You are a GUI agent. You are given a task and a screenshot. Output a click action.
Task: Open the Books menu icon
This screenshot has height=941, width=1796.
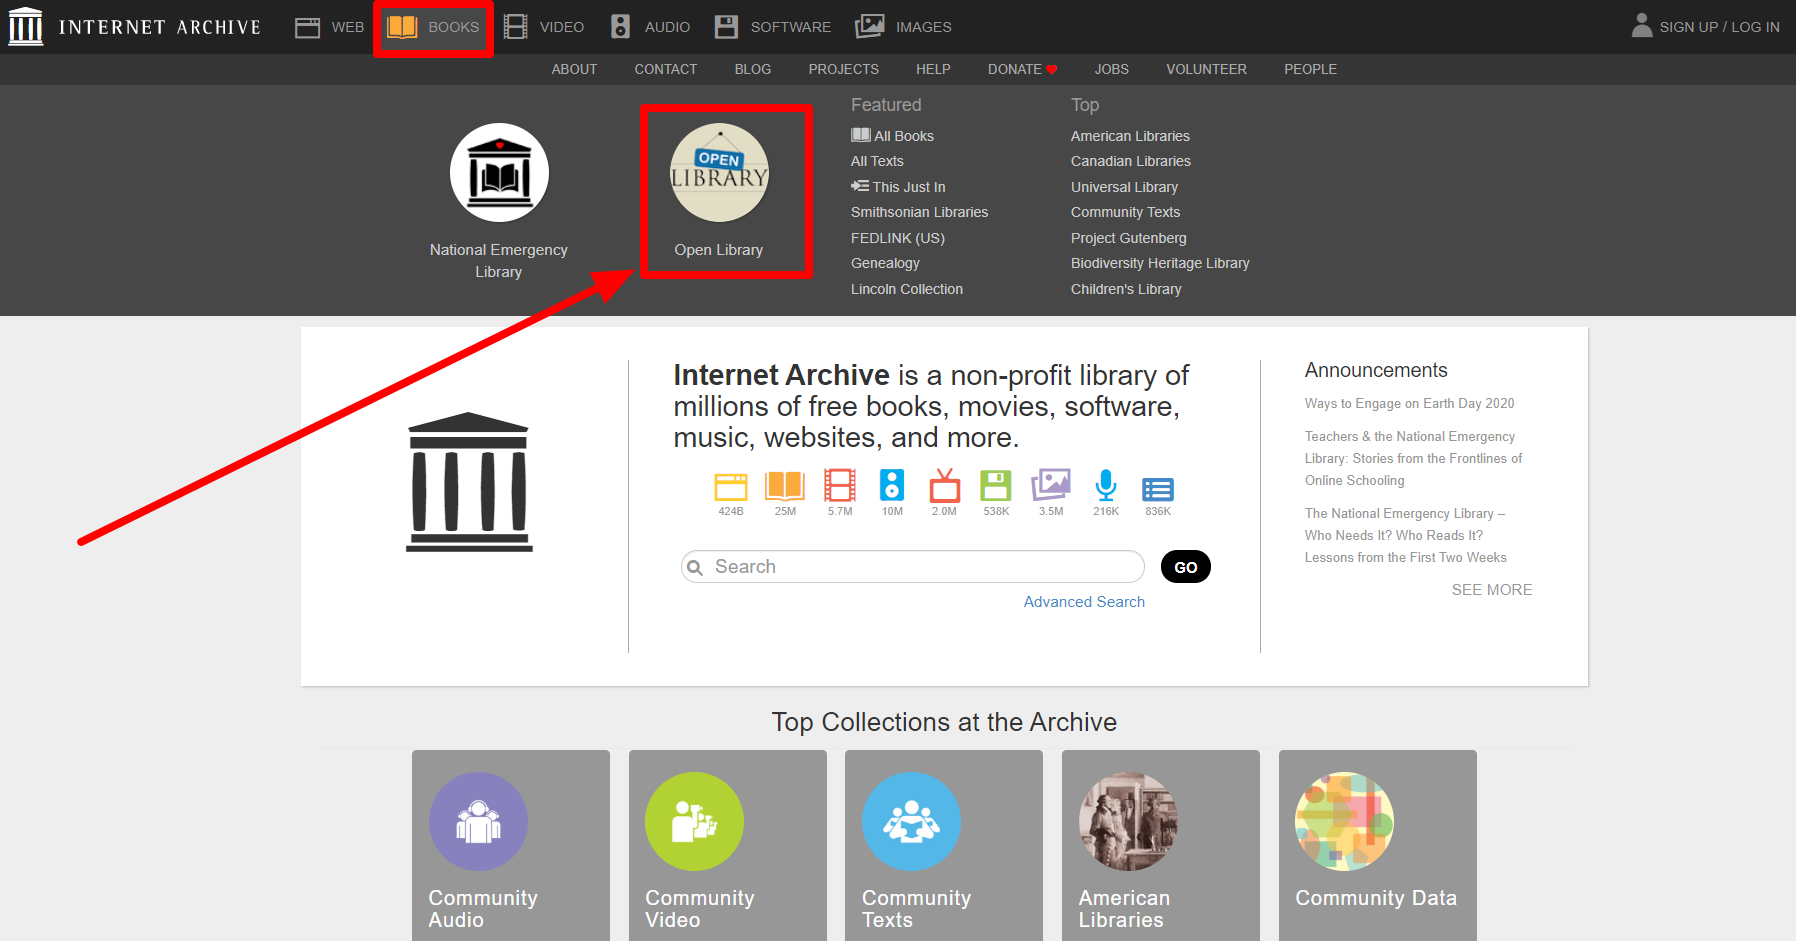click(x=402, y=27)
